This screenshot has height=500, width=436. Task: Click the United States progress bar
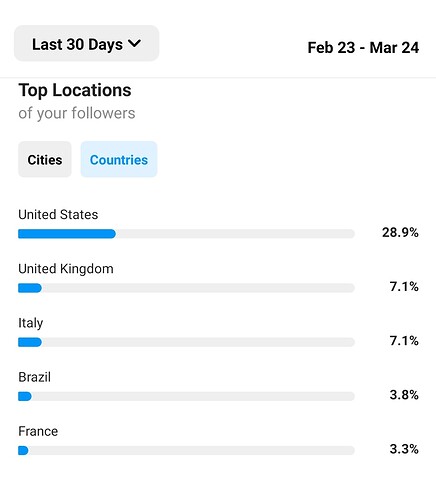point(186,234)
